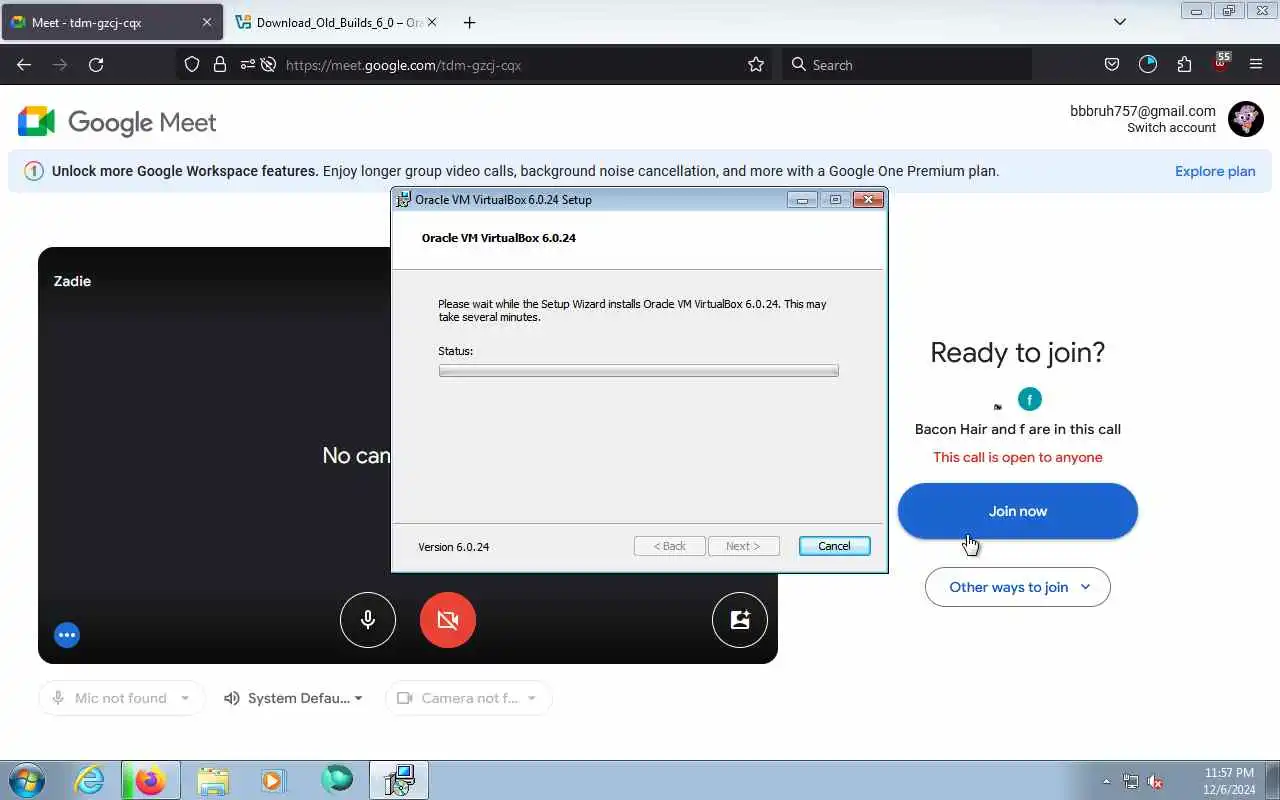Open the account profile avatar
Screen dimensions: 1280x800
[1246, 119]
